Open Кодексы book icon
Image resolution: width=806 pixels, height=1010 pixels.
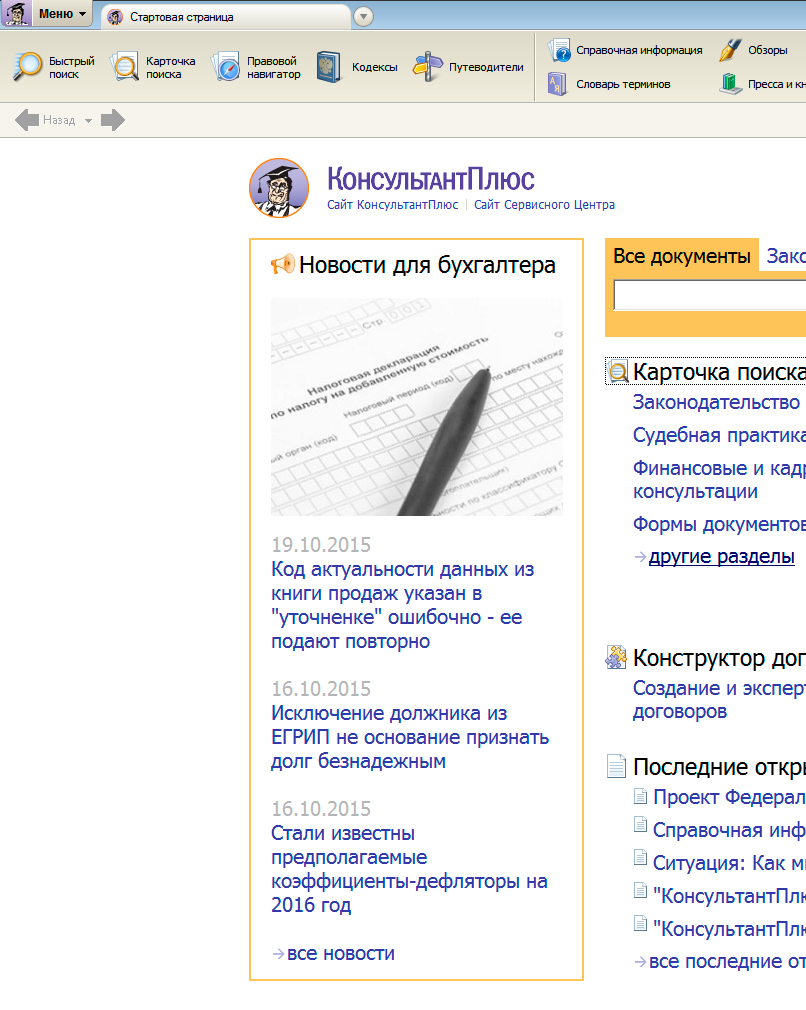[329, 67]
